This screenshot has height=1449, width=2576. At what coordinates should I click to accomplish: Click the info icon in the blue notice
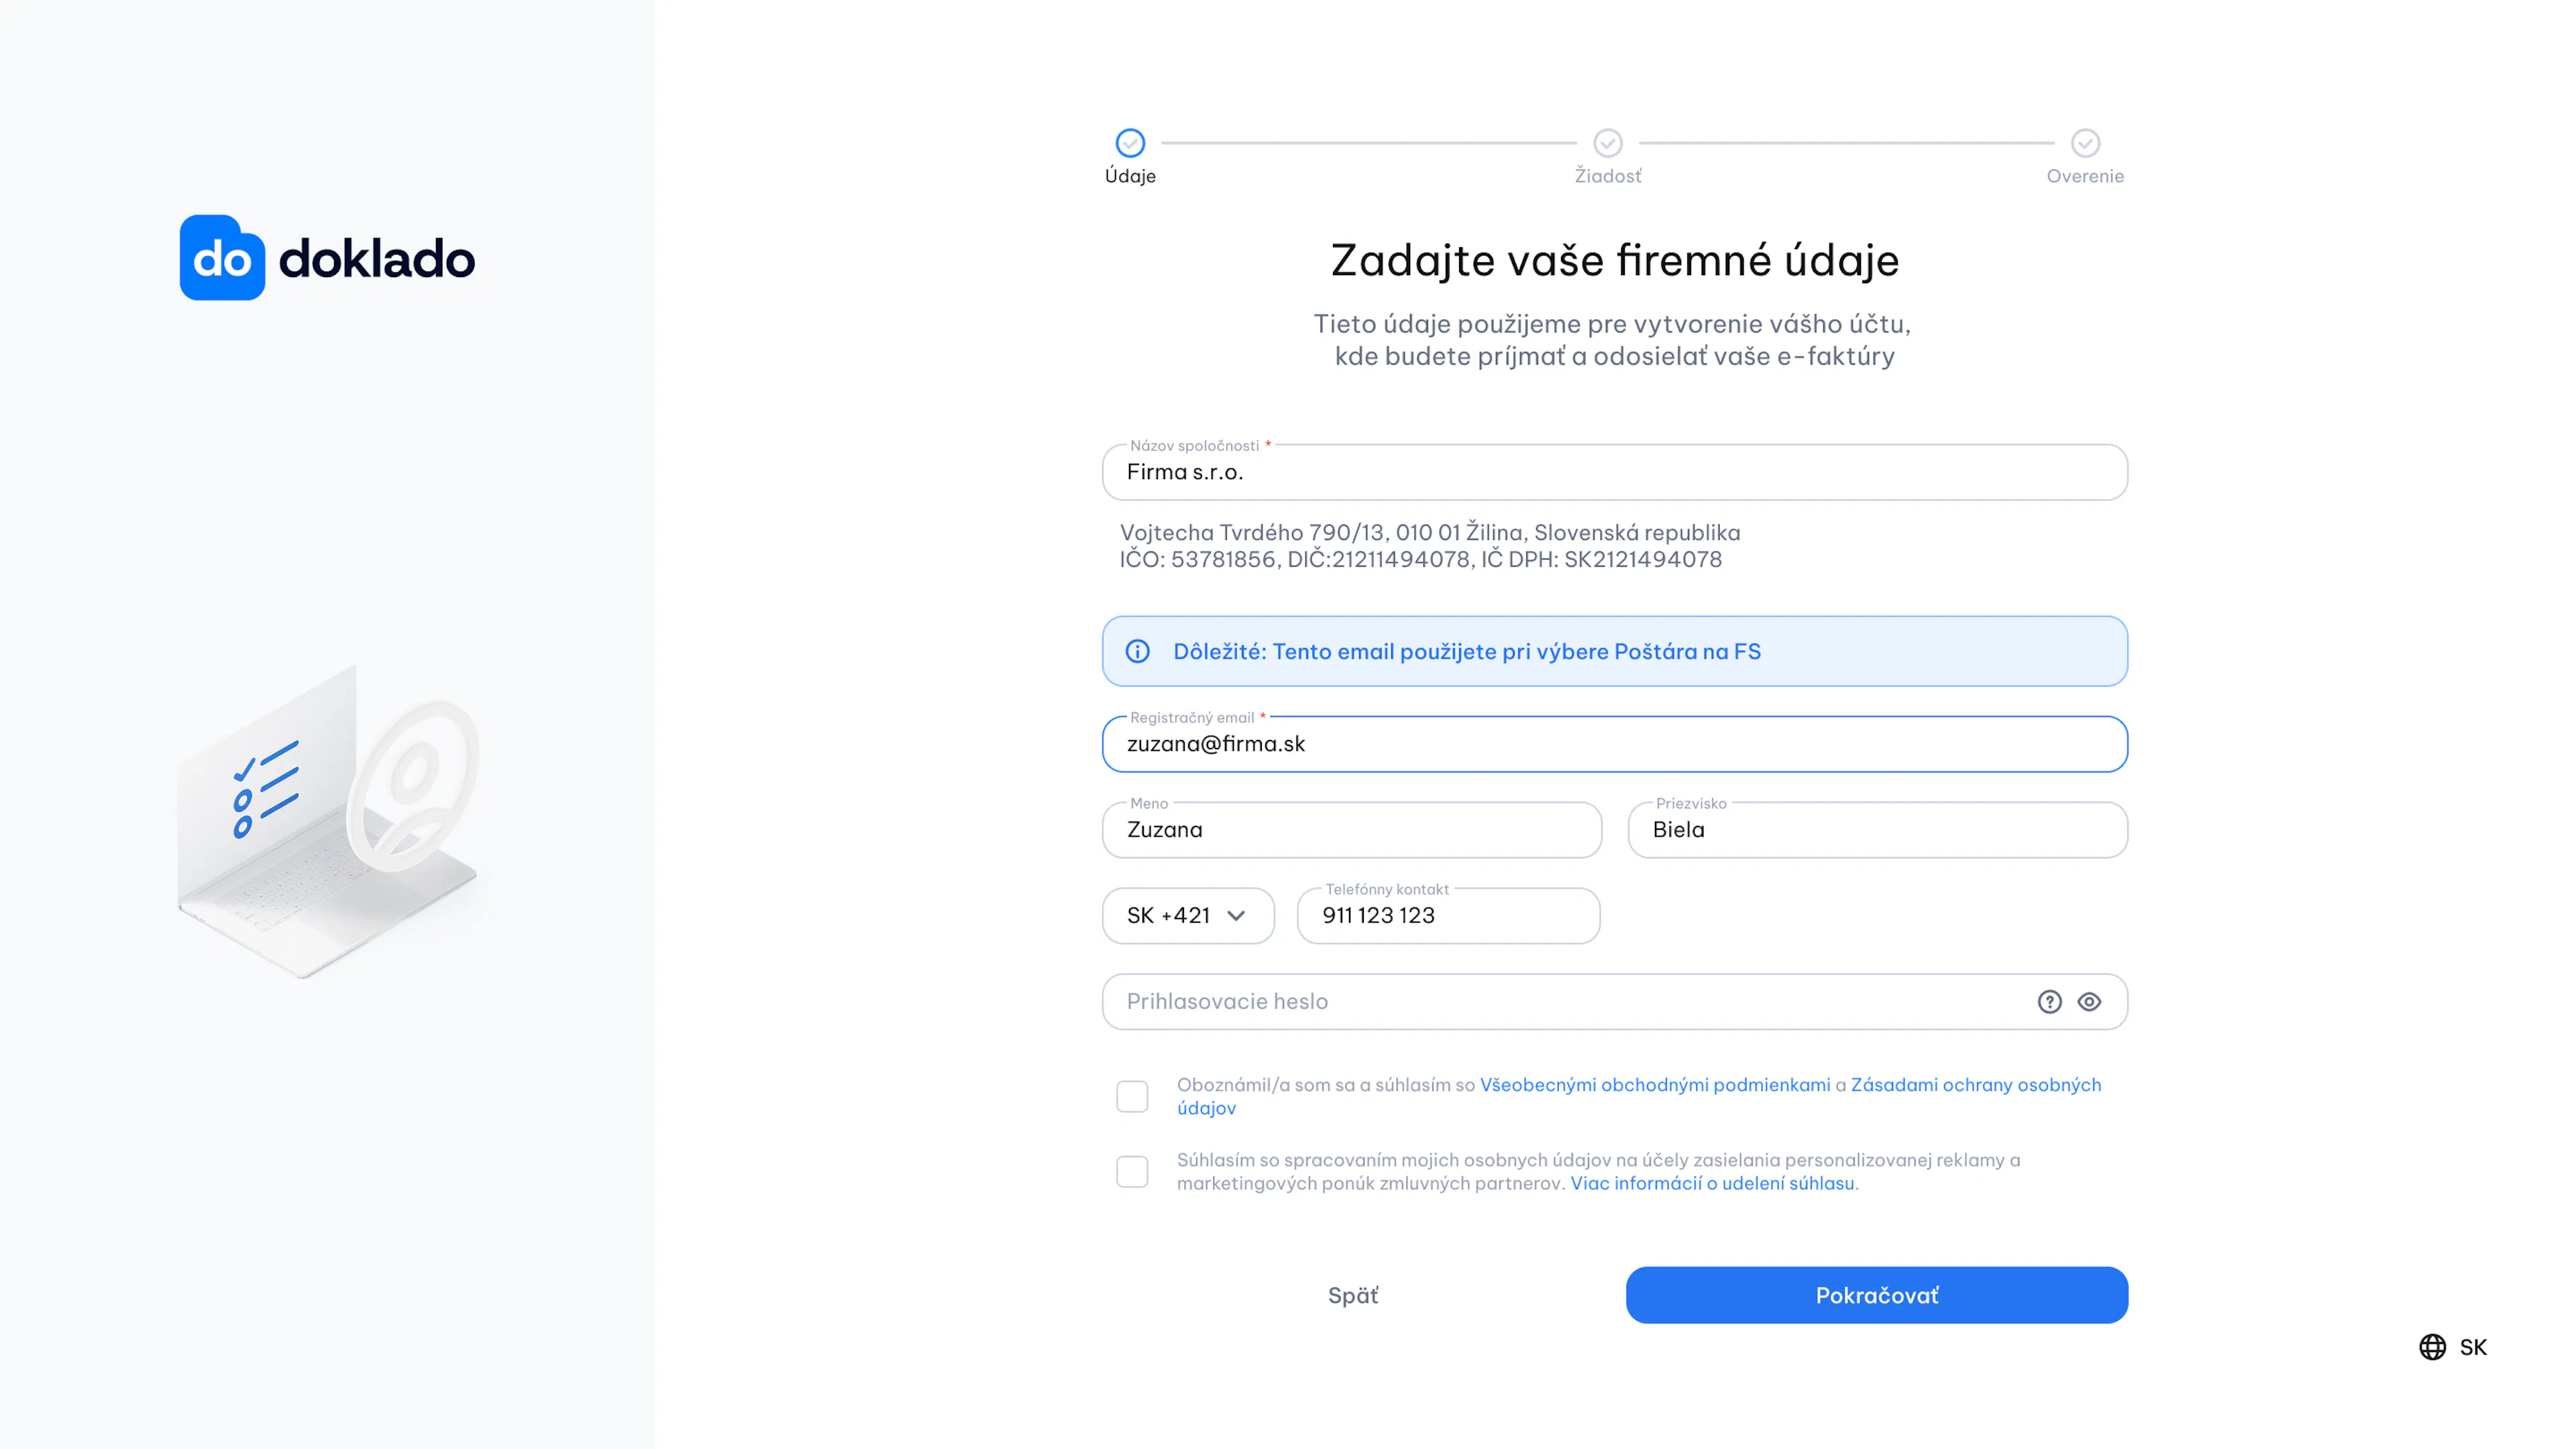[1137, 651]
